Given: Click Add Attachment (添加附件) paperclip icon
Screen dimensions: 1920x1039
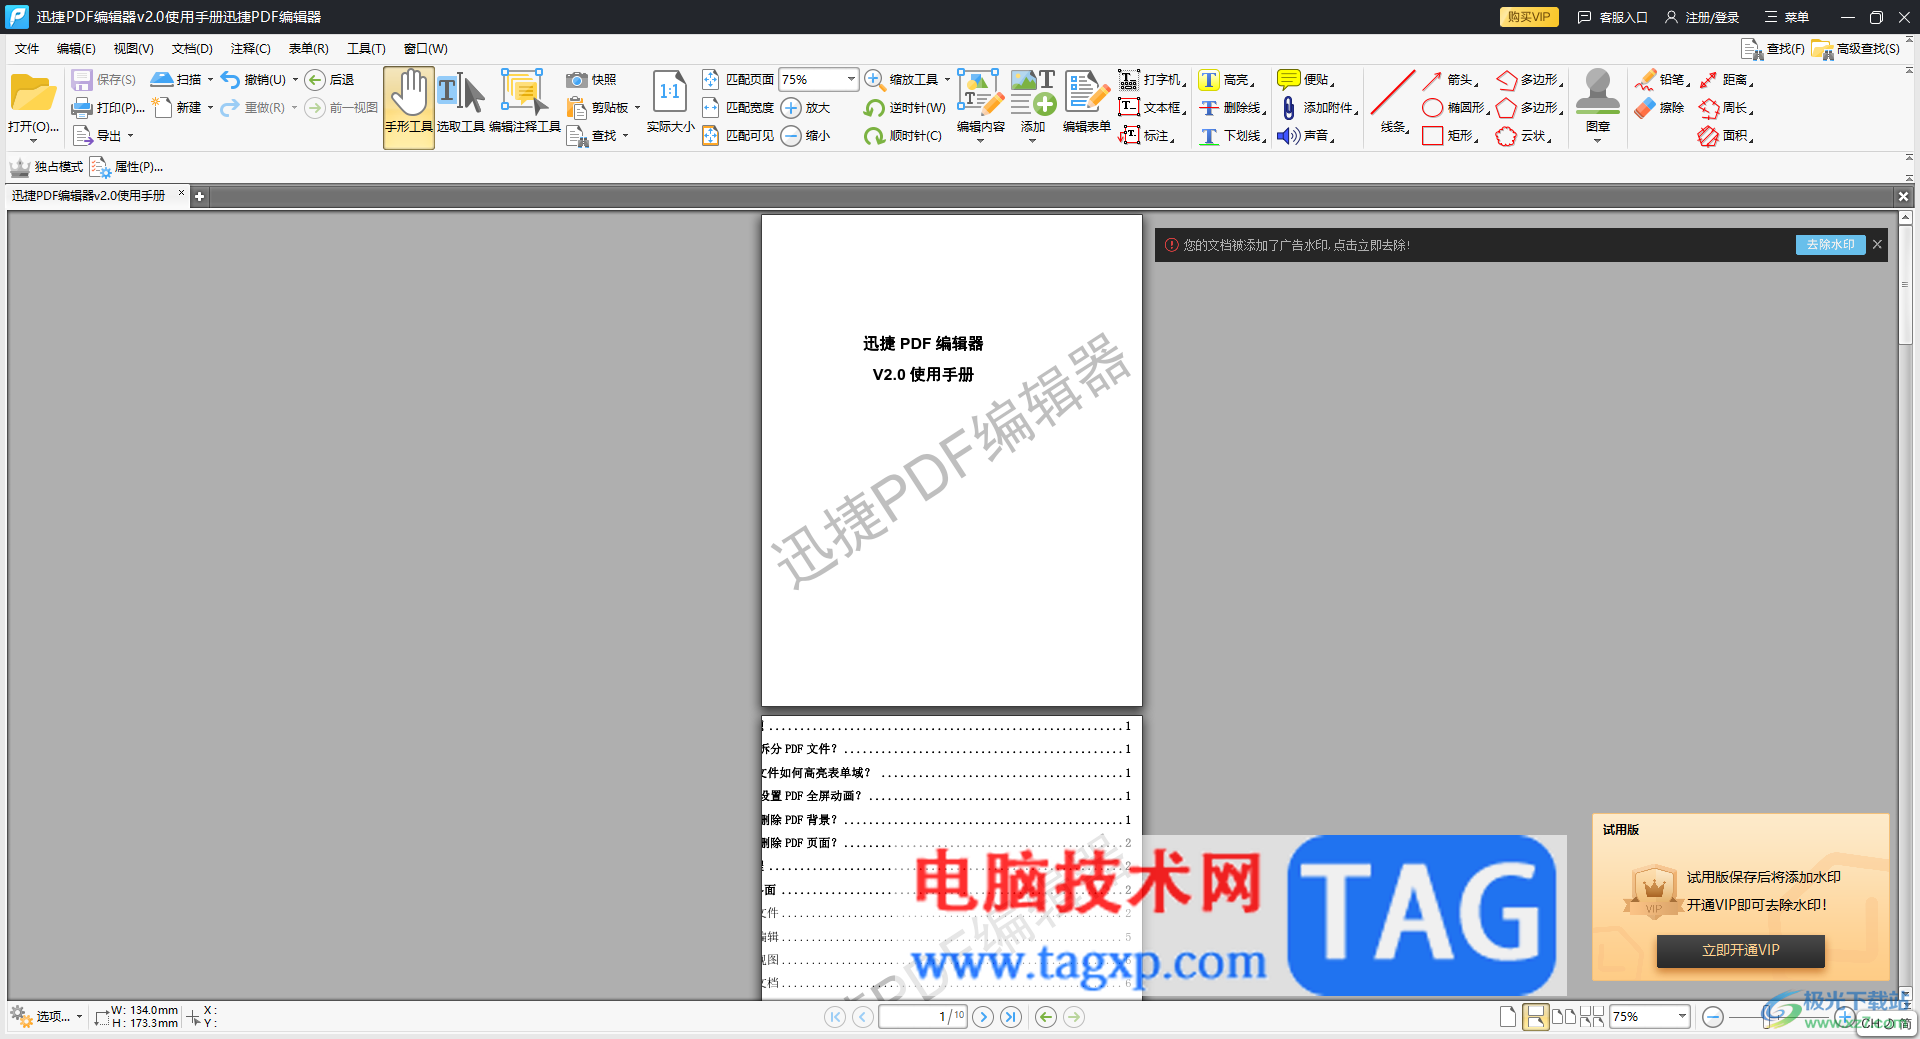Looking at the screenshot, I should pyautogui.click(x=1289, y=108).
